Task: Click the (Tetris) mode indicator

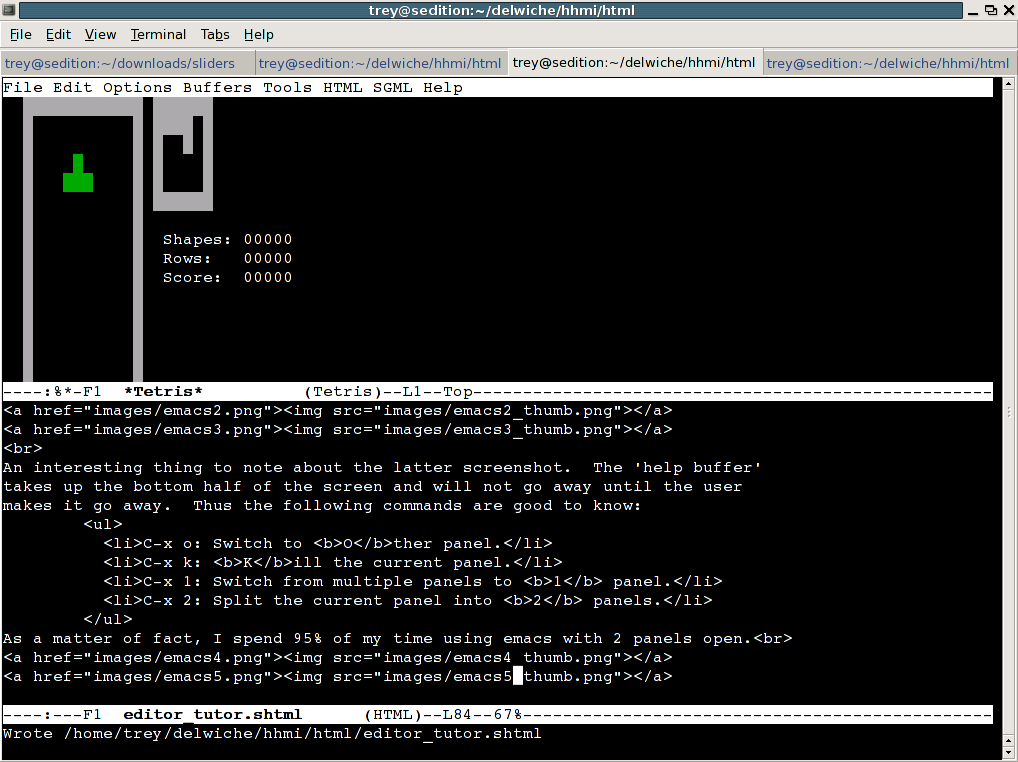Action: [343, 391]
